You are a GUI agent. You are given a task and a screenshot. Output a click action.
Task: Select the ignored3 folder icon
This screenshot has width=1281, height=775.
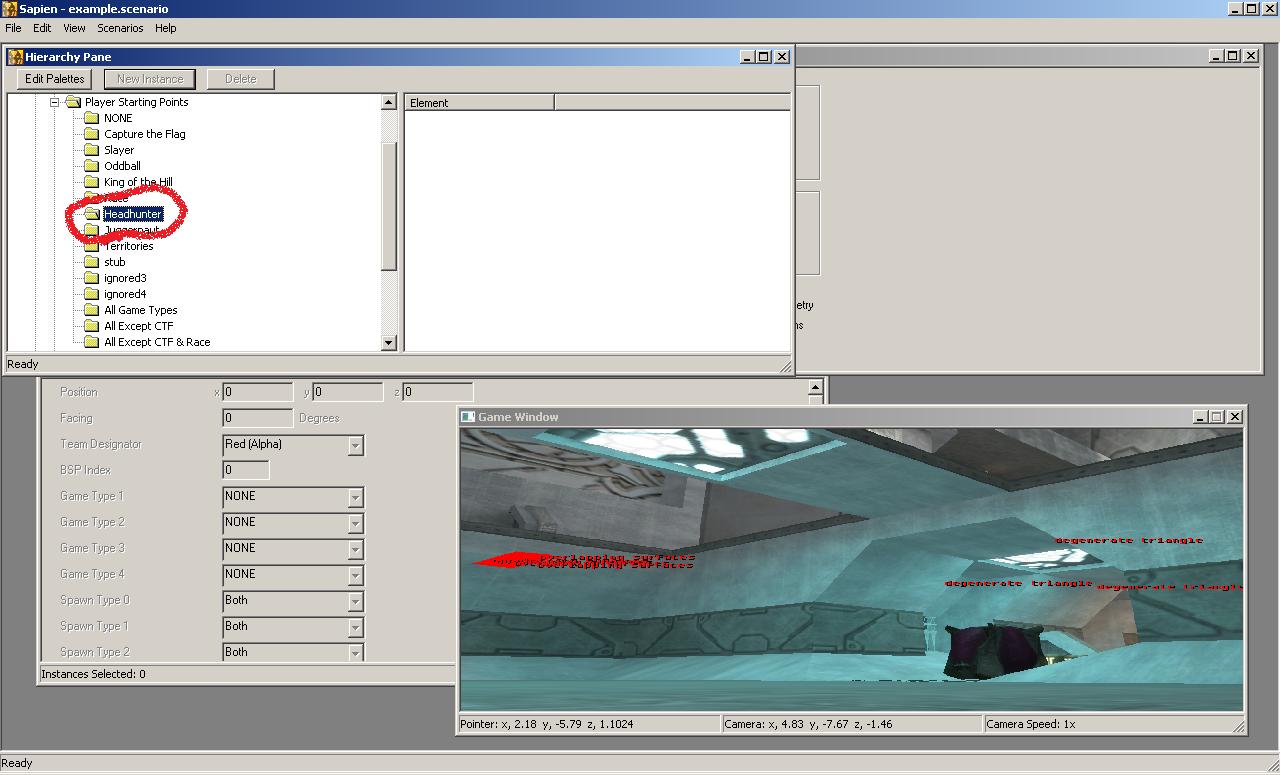click(92, 278)
